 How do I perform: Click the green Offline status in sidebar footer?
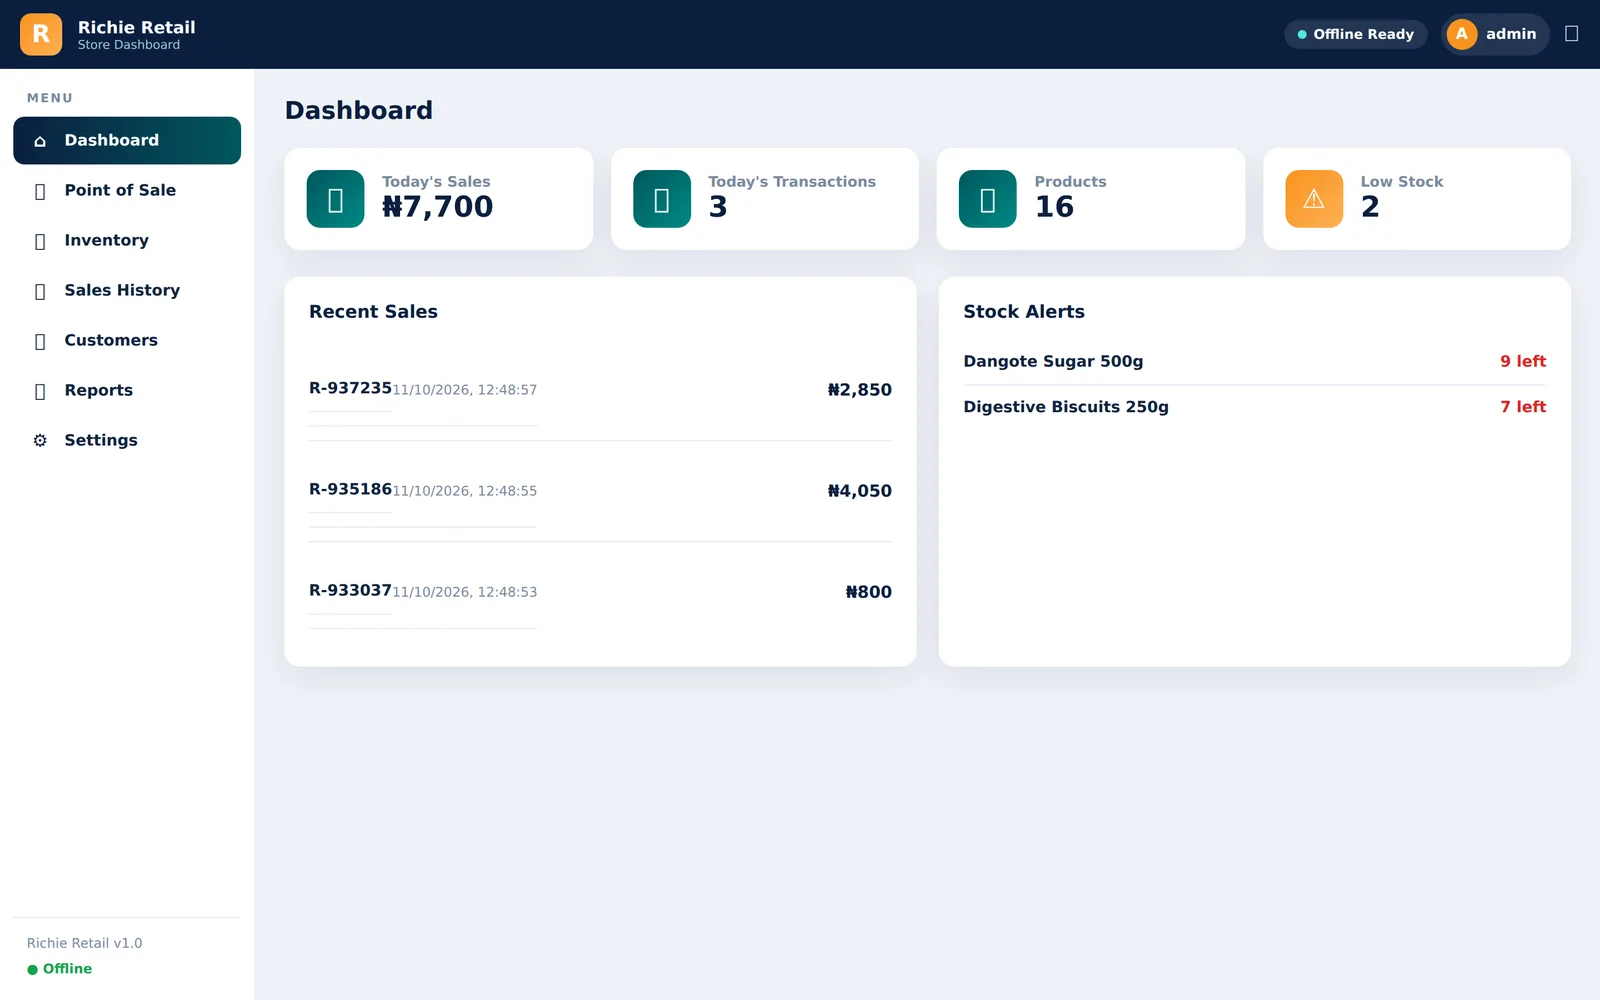point(60,969)
